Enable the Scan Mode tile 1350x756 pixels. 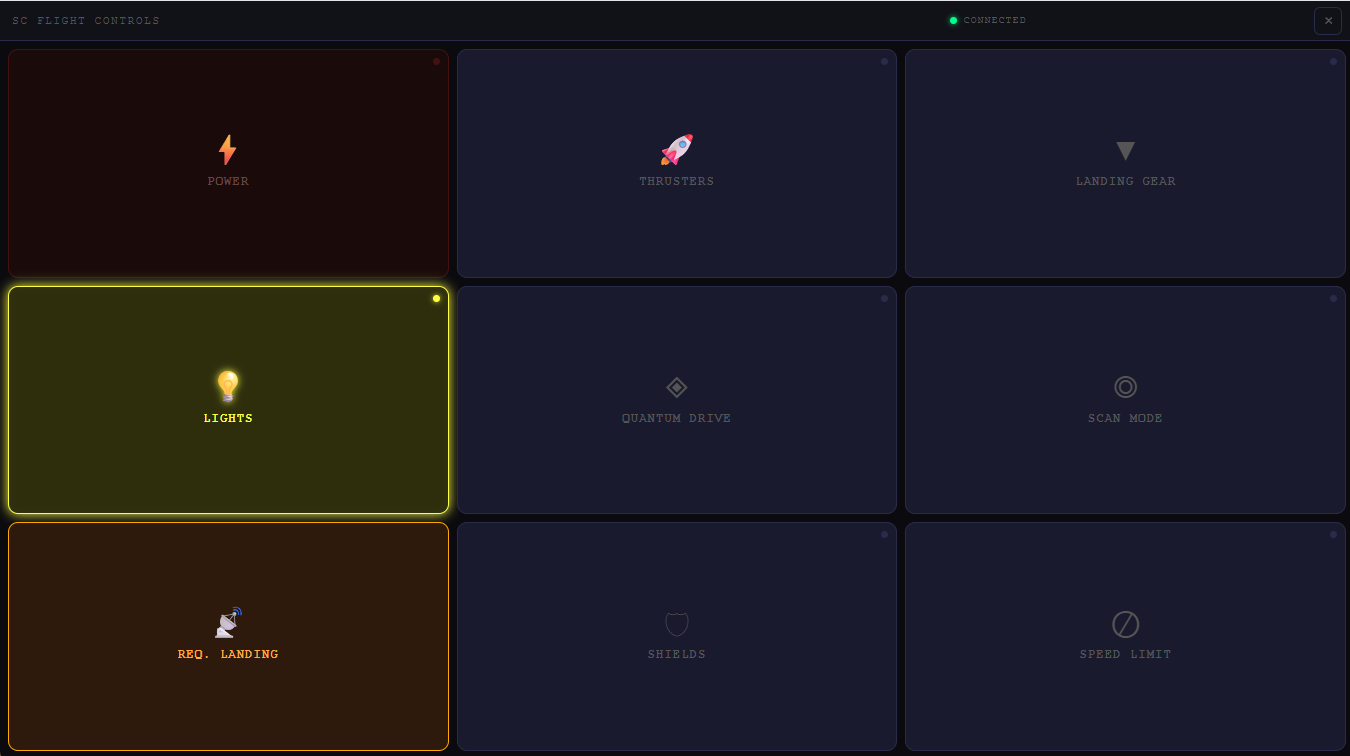tap(1125, 400)
